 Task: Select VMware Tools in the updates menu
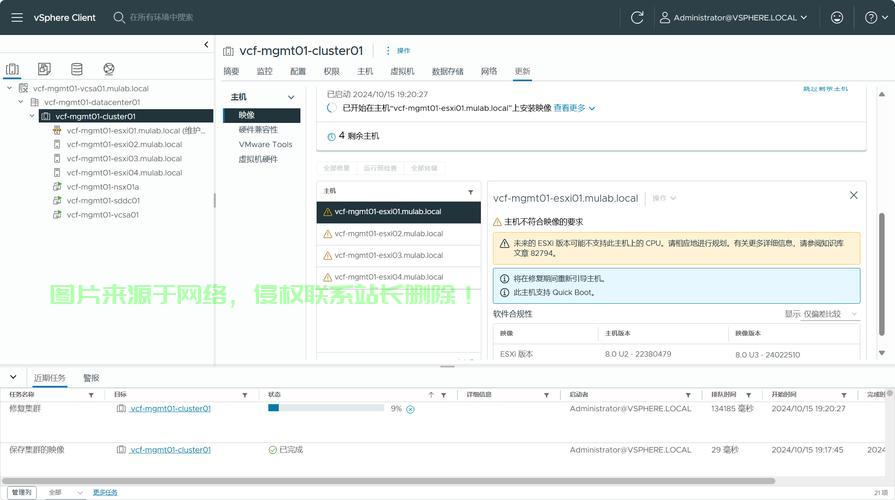[x=265, y=144]
